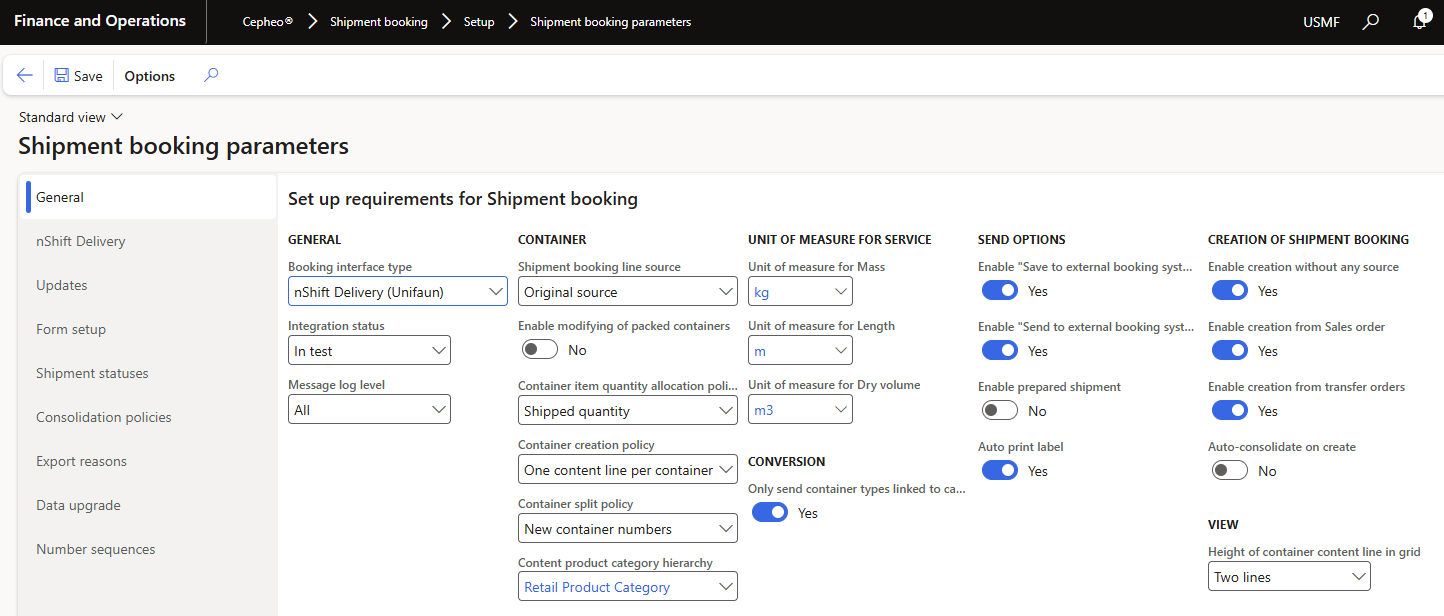
Task: Switch to nShift Delivery tab
Action: click(81, 241)
